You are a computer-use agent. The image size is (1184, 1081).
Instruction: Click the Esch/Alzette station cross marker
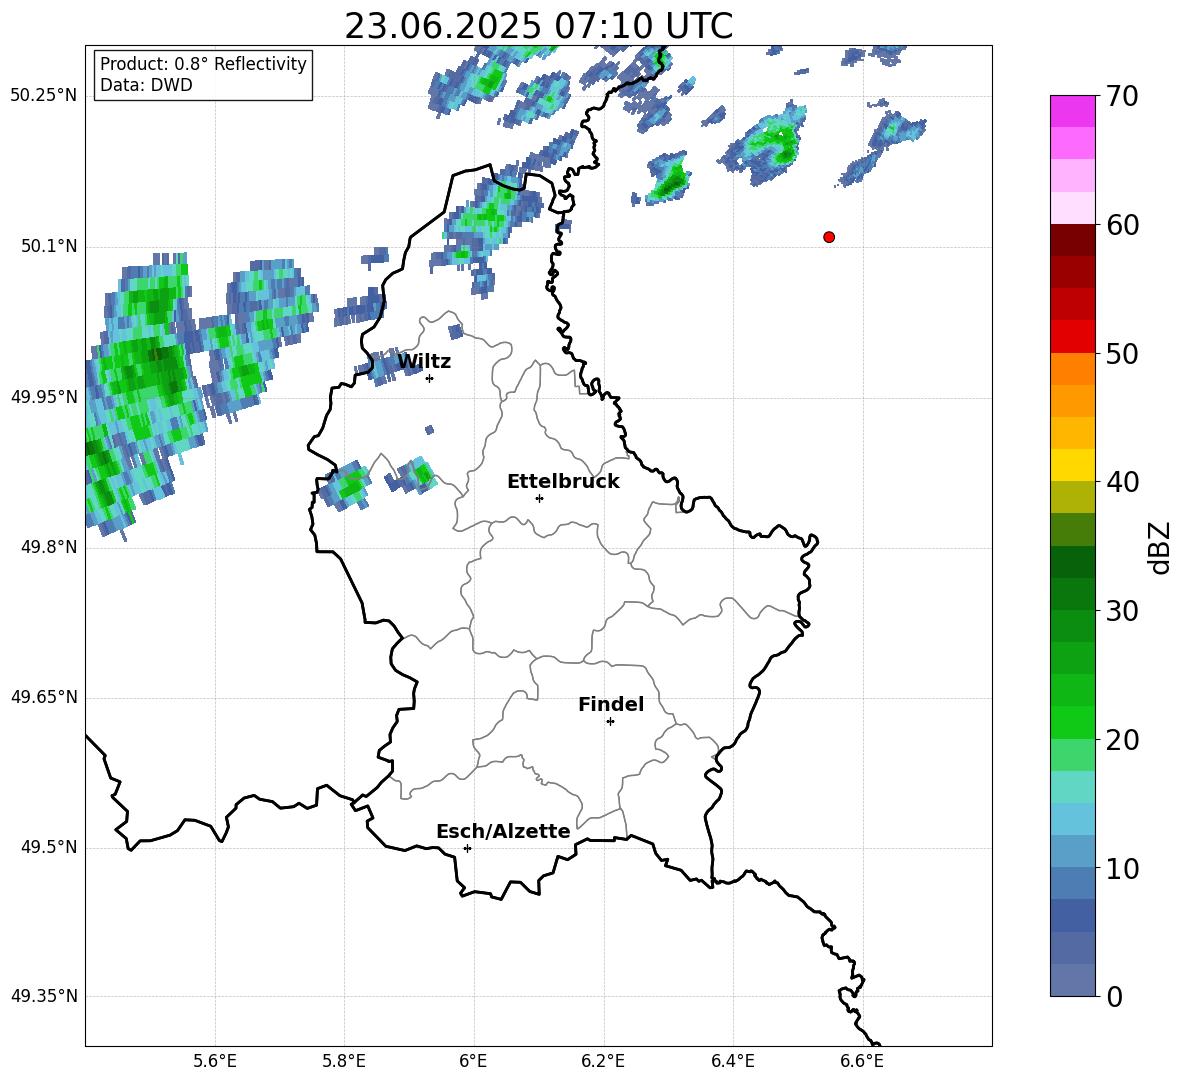467,848
